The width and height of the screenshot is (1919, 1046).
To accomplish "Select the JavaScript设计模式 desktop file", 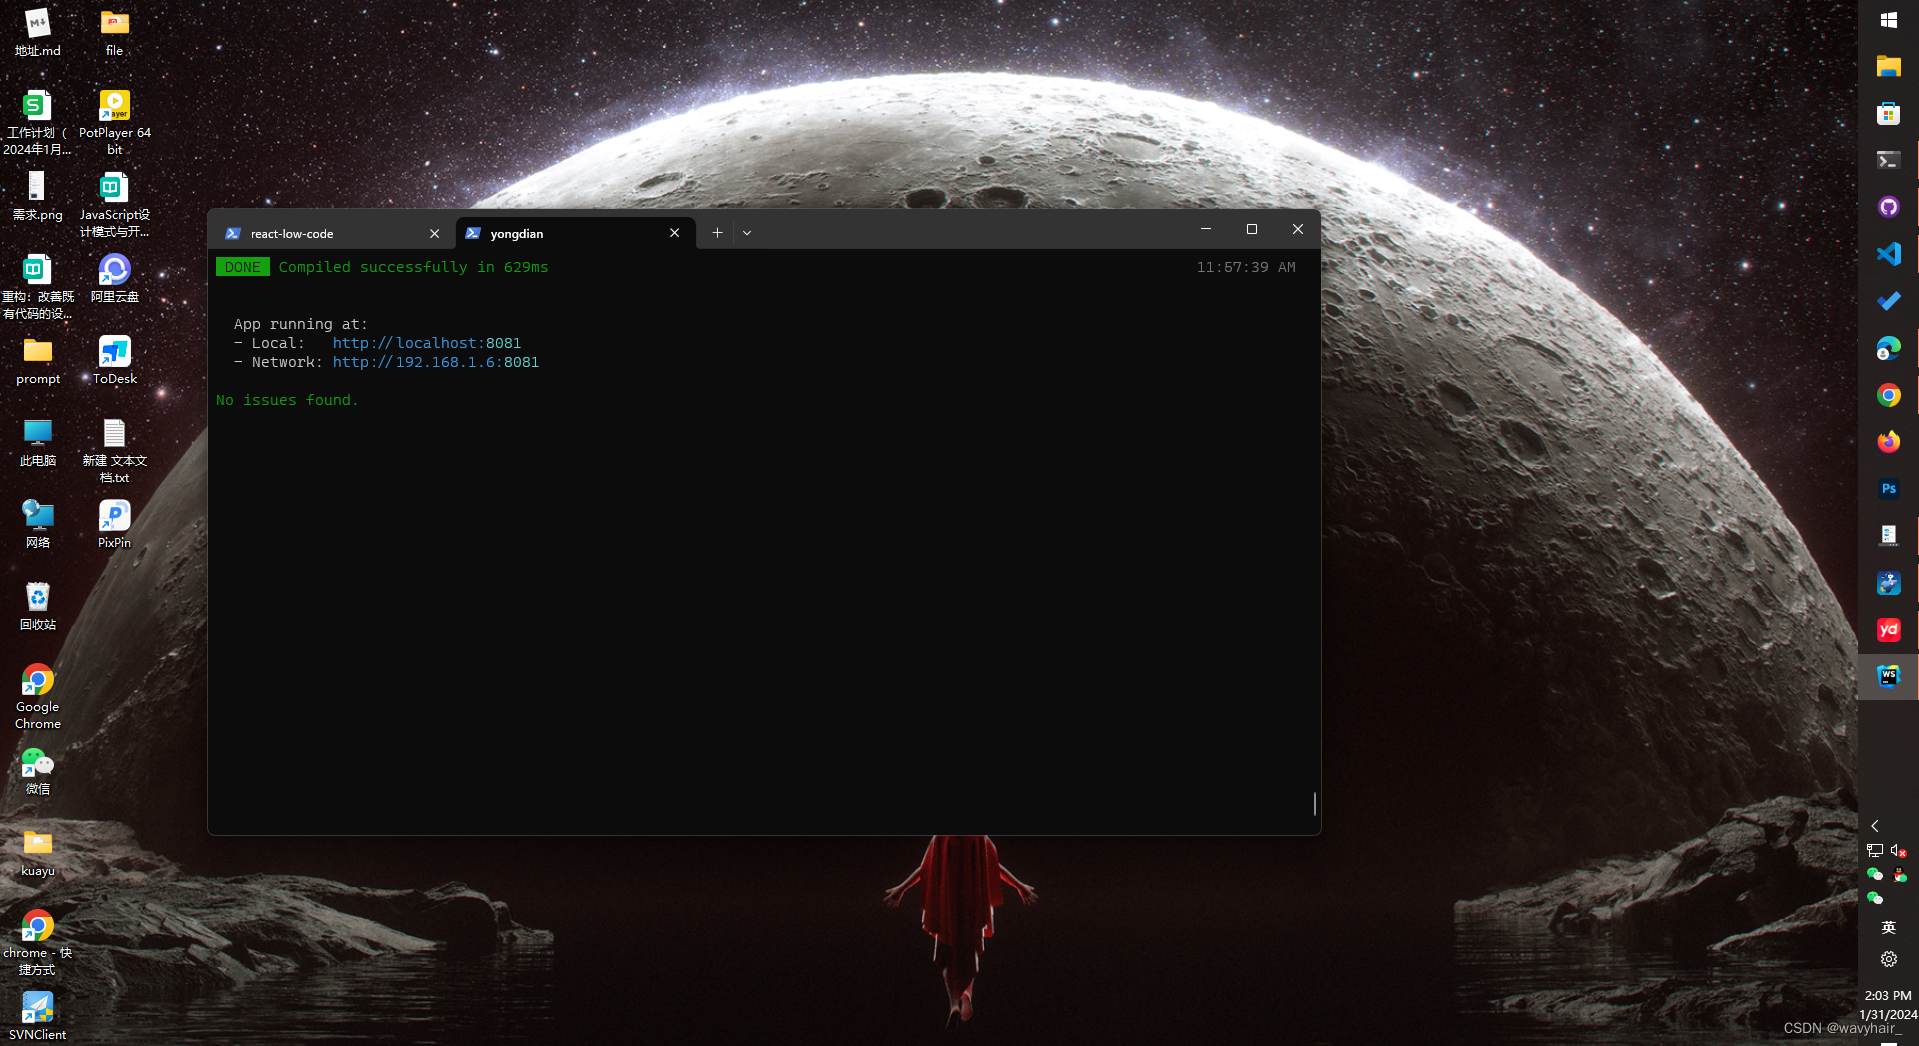I will [115, 204].
